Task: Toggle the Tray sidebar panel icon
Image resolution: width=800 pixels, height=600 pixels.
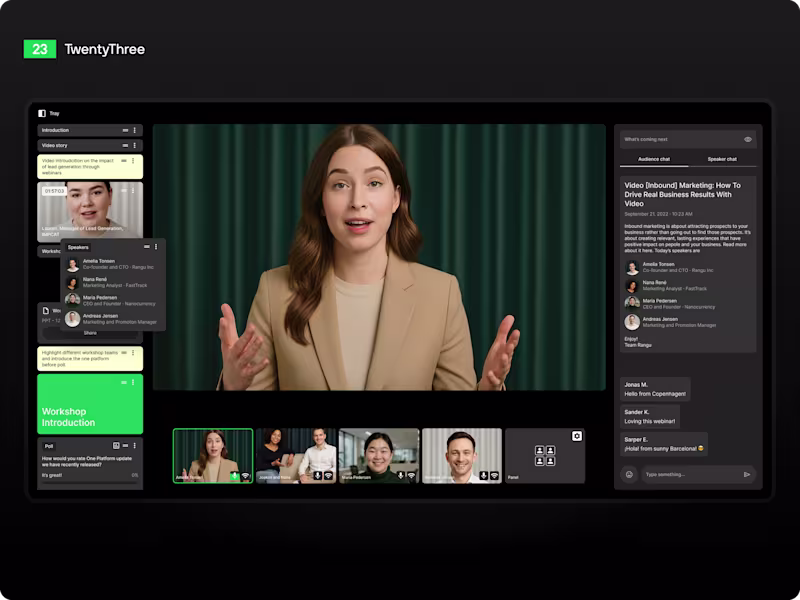Action: tap(42, 113)
